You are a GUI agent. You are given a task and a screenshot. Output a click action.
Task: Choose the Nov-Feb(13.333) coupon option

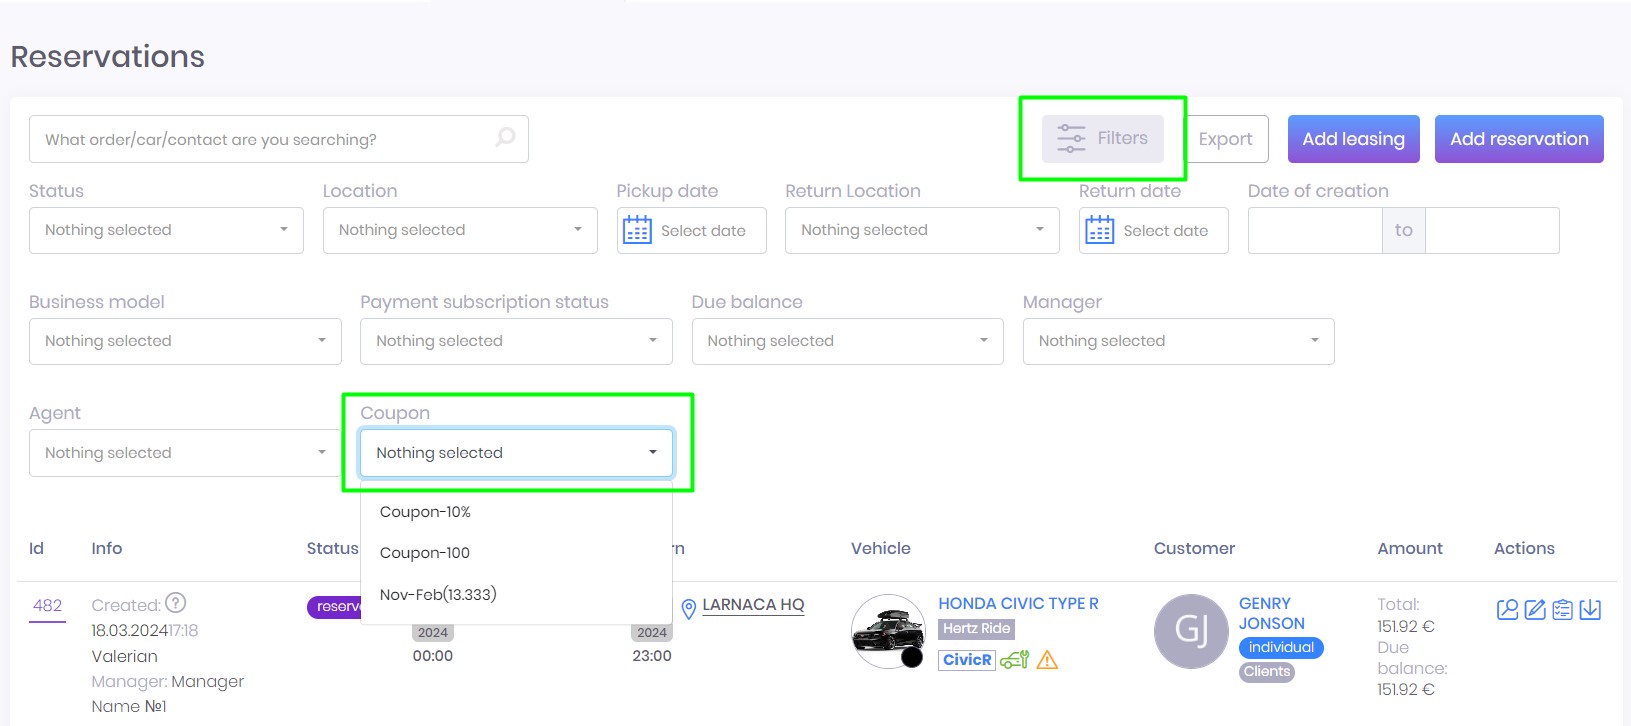(438, 594)
